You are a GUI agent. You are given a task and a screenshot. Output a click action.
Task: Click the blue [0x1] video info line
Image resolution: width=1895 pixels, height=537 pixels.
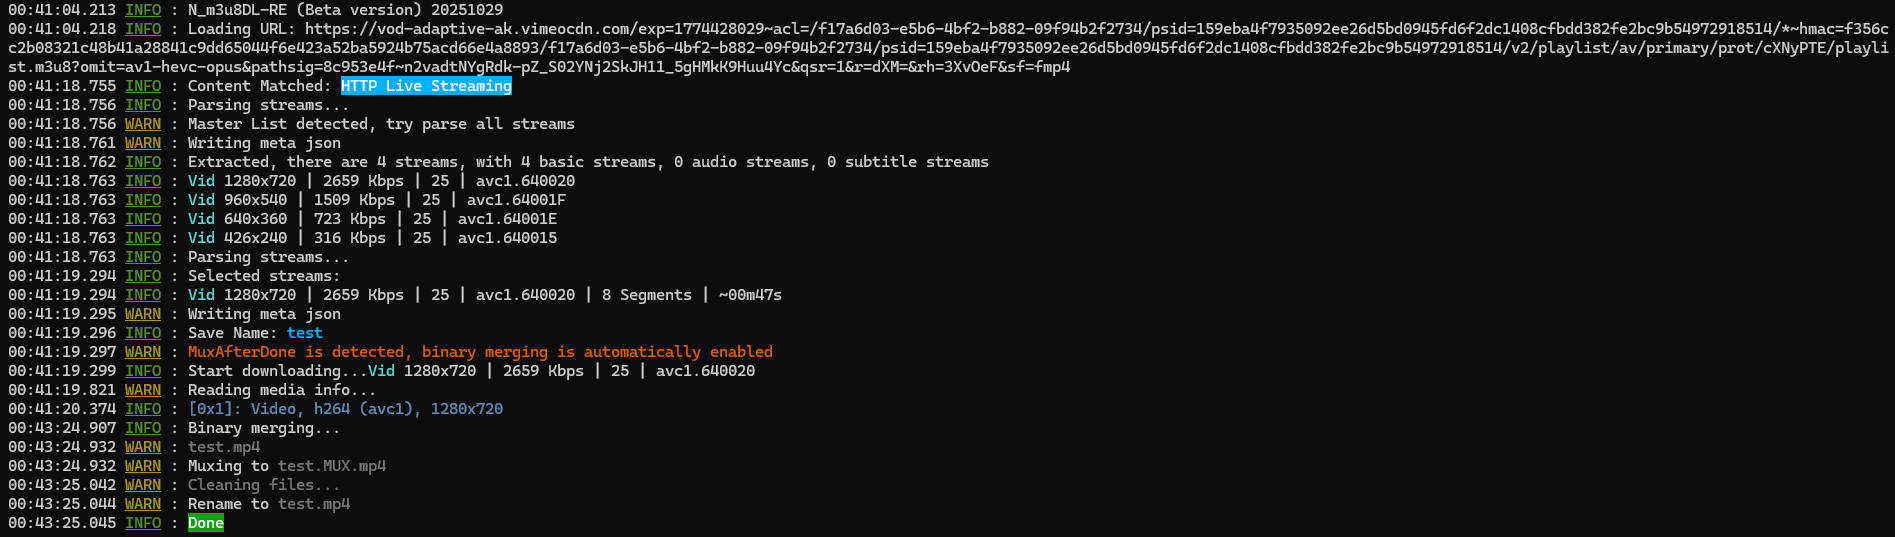coord(345,409)
